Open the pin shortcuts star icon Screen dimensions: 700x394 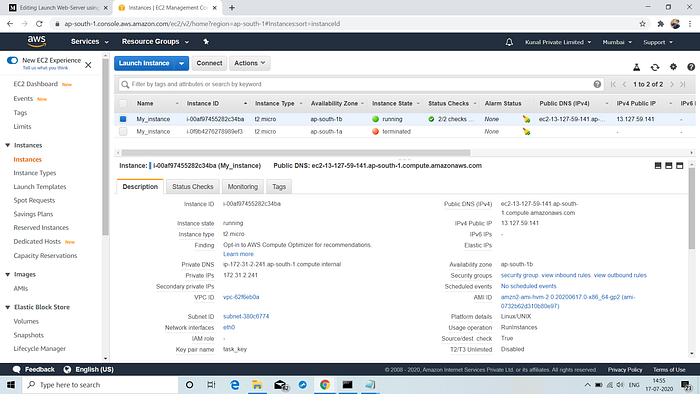tap(206, 41)
